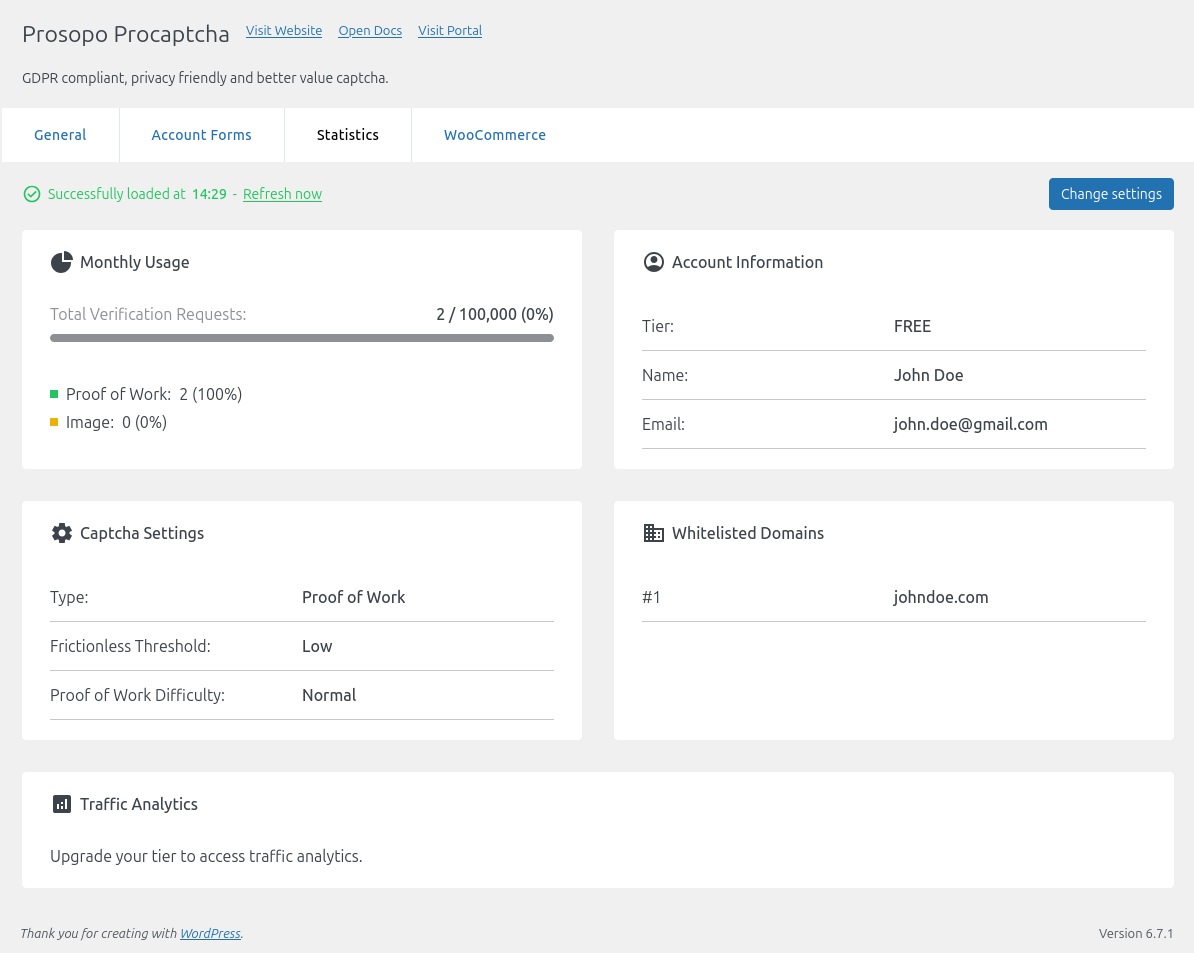Click the Captcha Settings gear icon
This screenshot has width=1194, height=953.
click(x=62, y=533)
